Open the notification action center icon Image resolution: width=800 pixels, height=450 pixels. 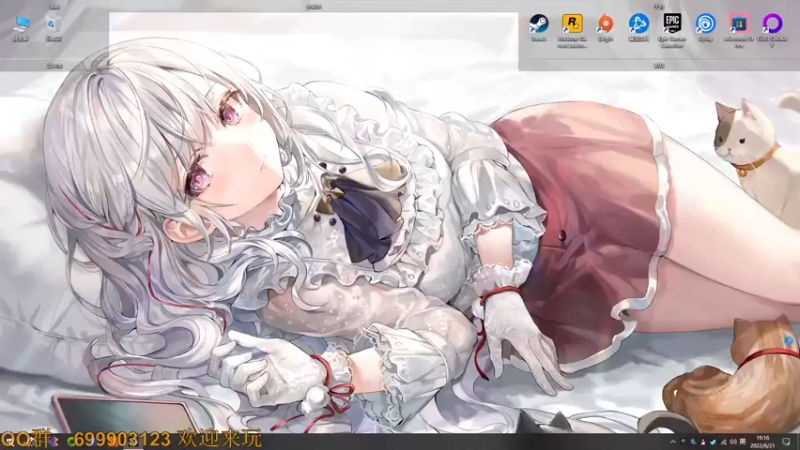click(786, 442)
